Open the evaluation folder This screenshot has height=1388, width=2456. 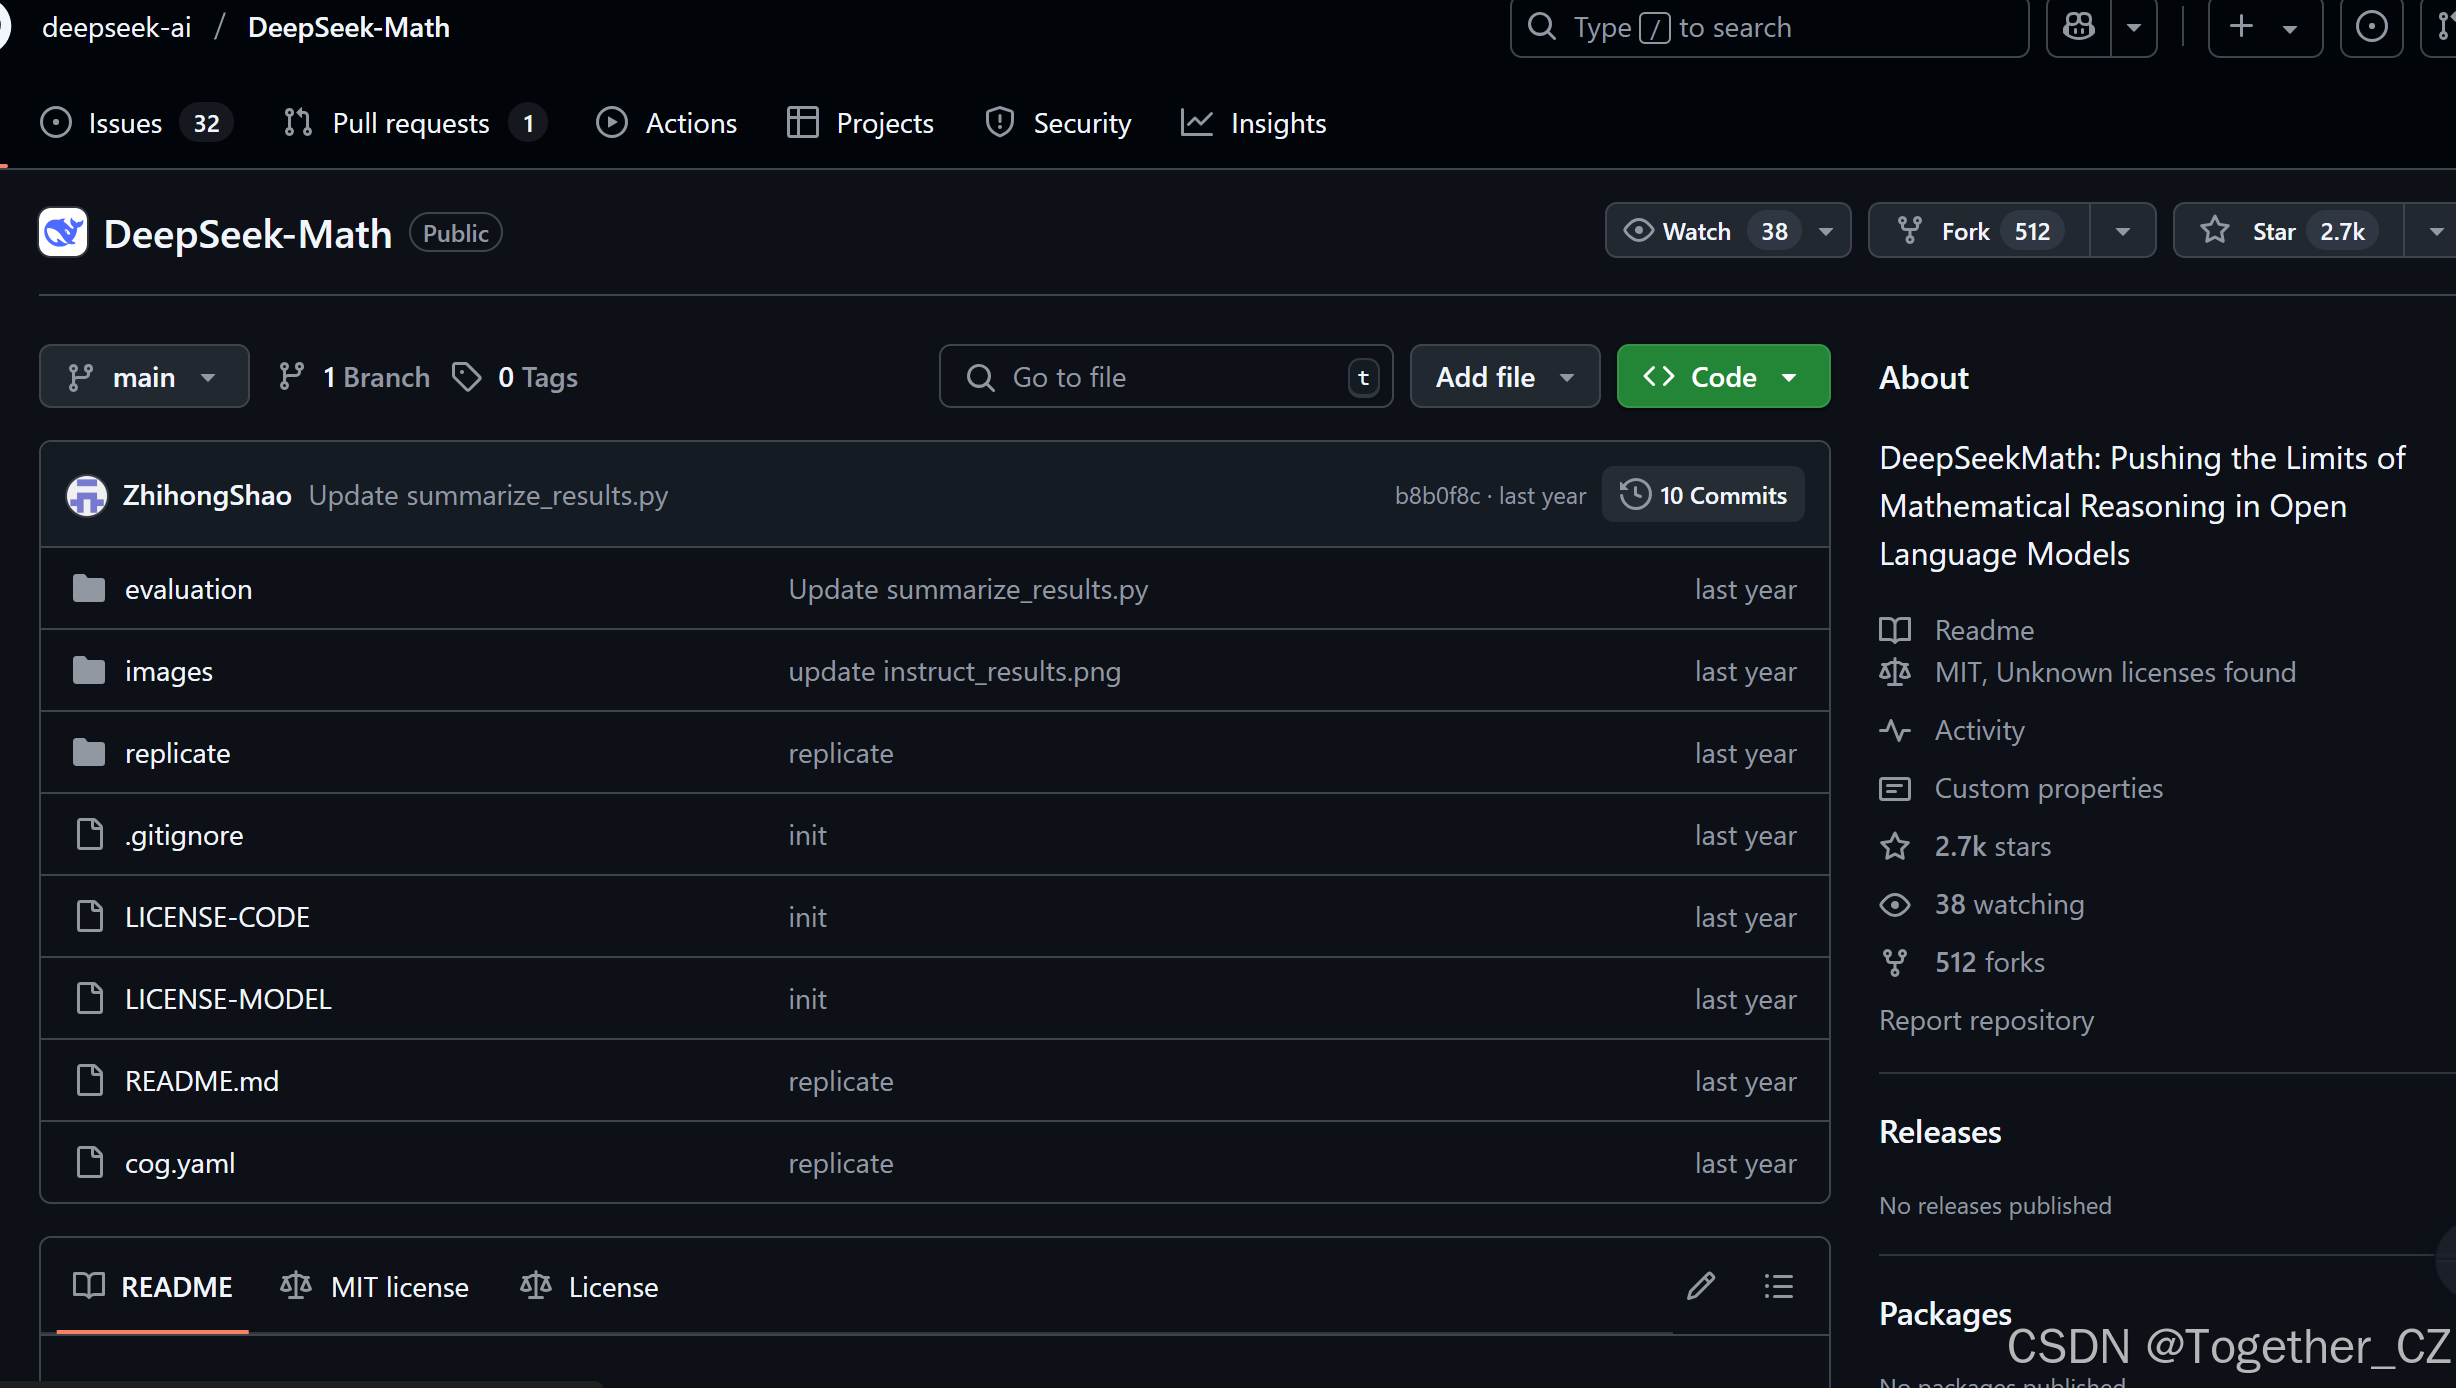(x=188, y=589)
